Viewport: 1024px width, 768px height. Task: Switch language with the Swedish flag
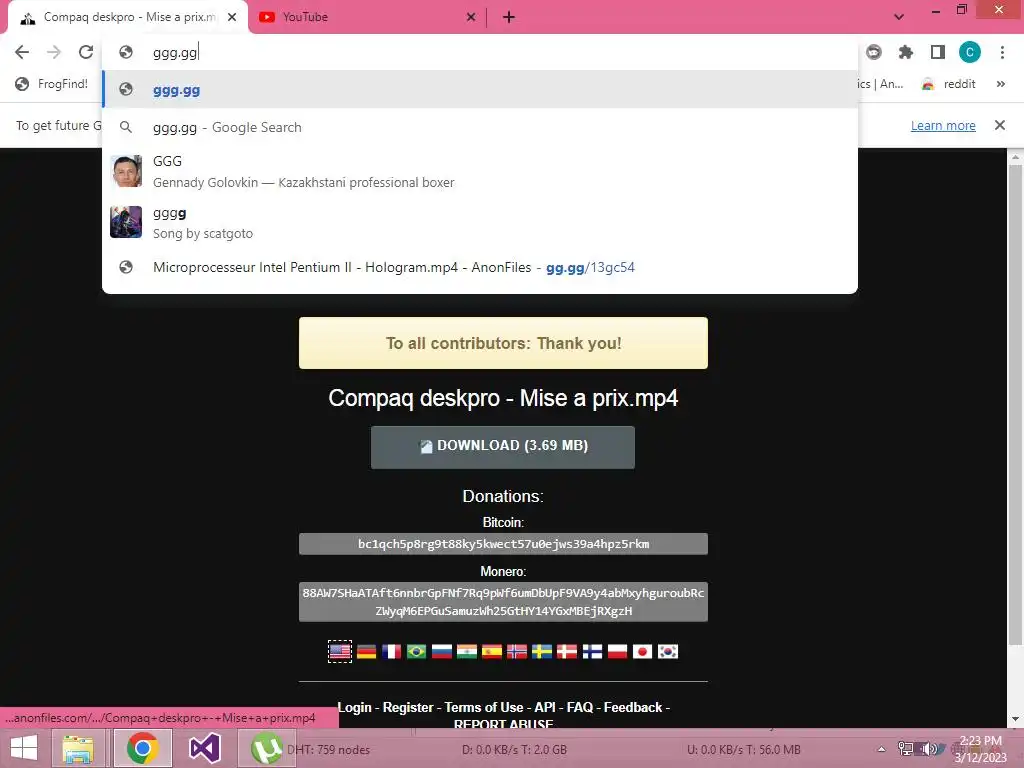[x=541, y=652]
